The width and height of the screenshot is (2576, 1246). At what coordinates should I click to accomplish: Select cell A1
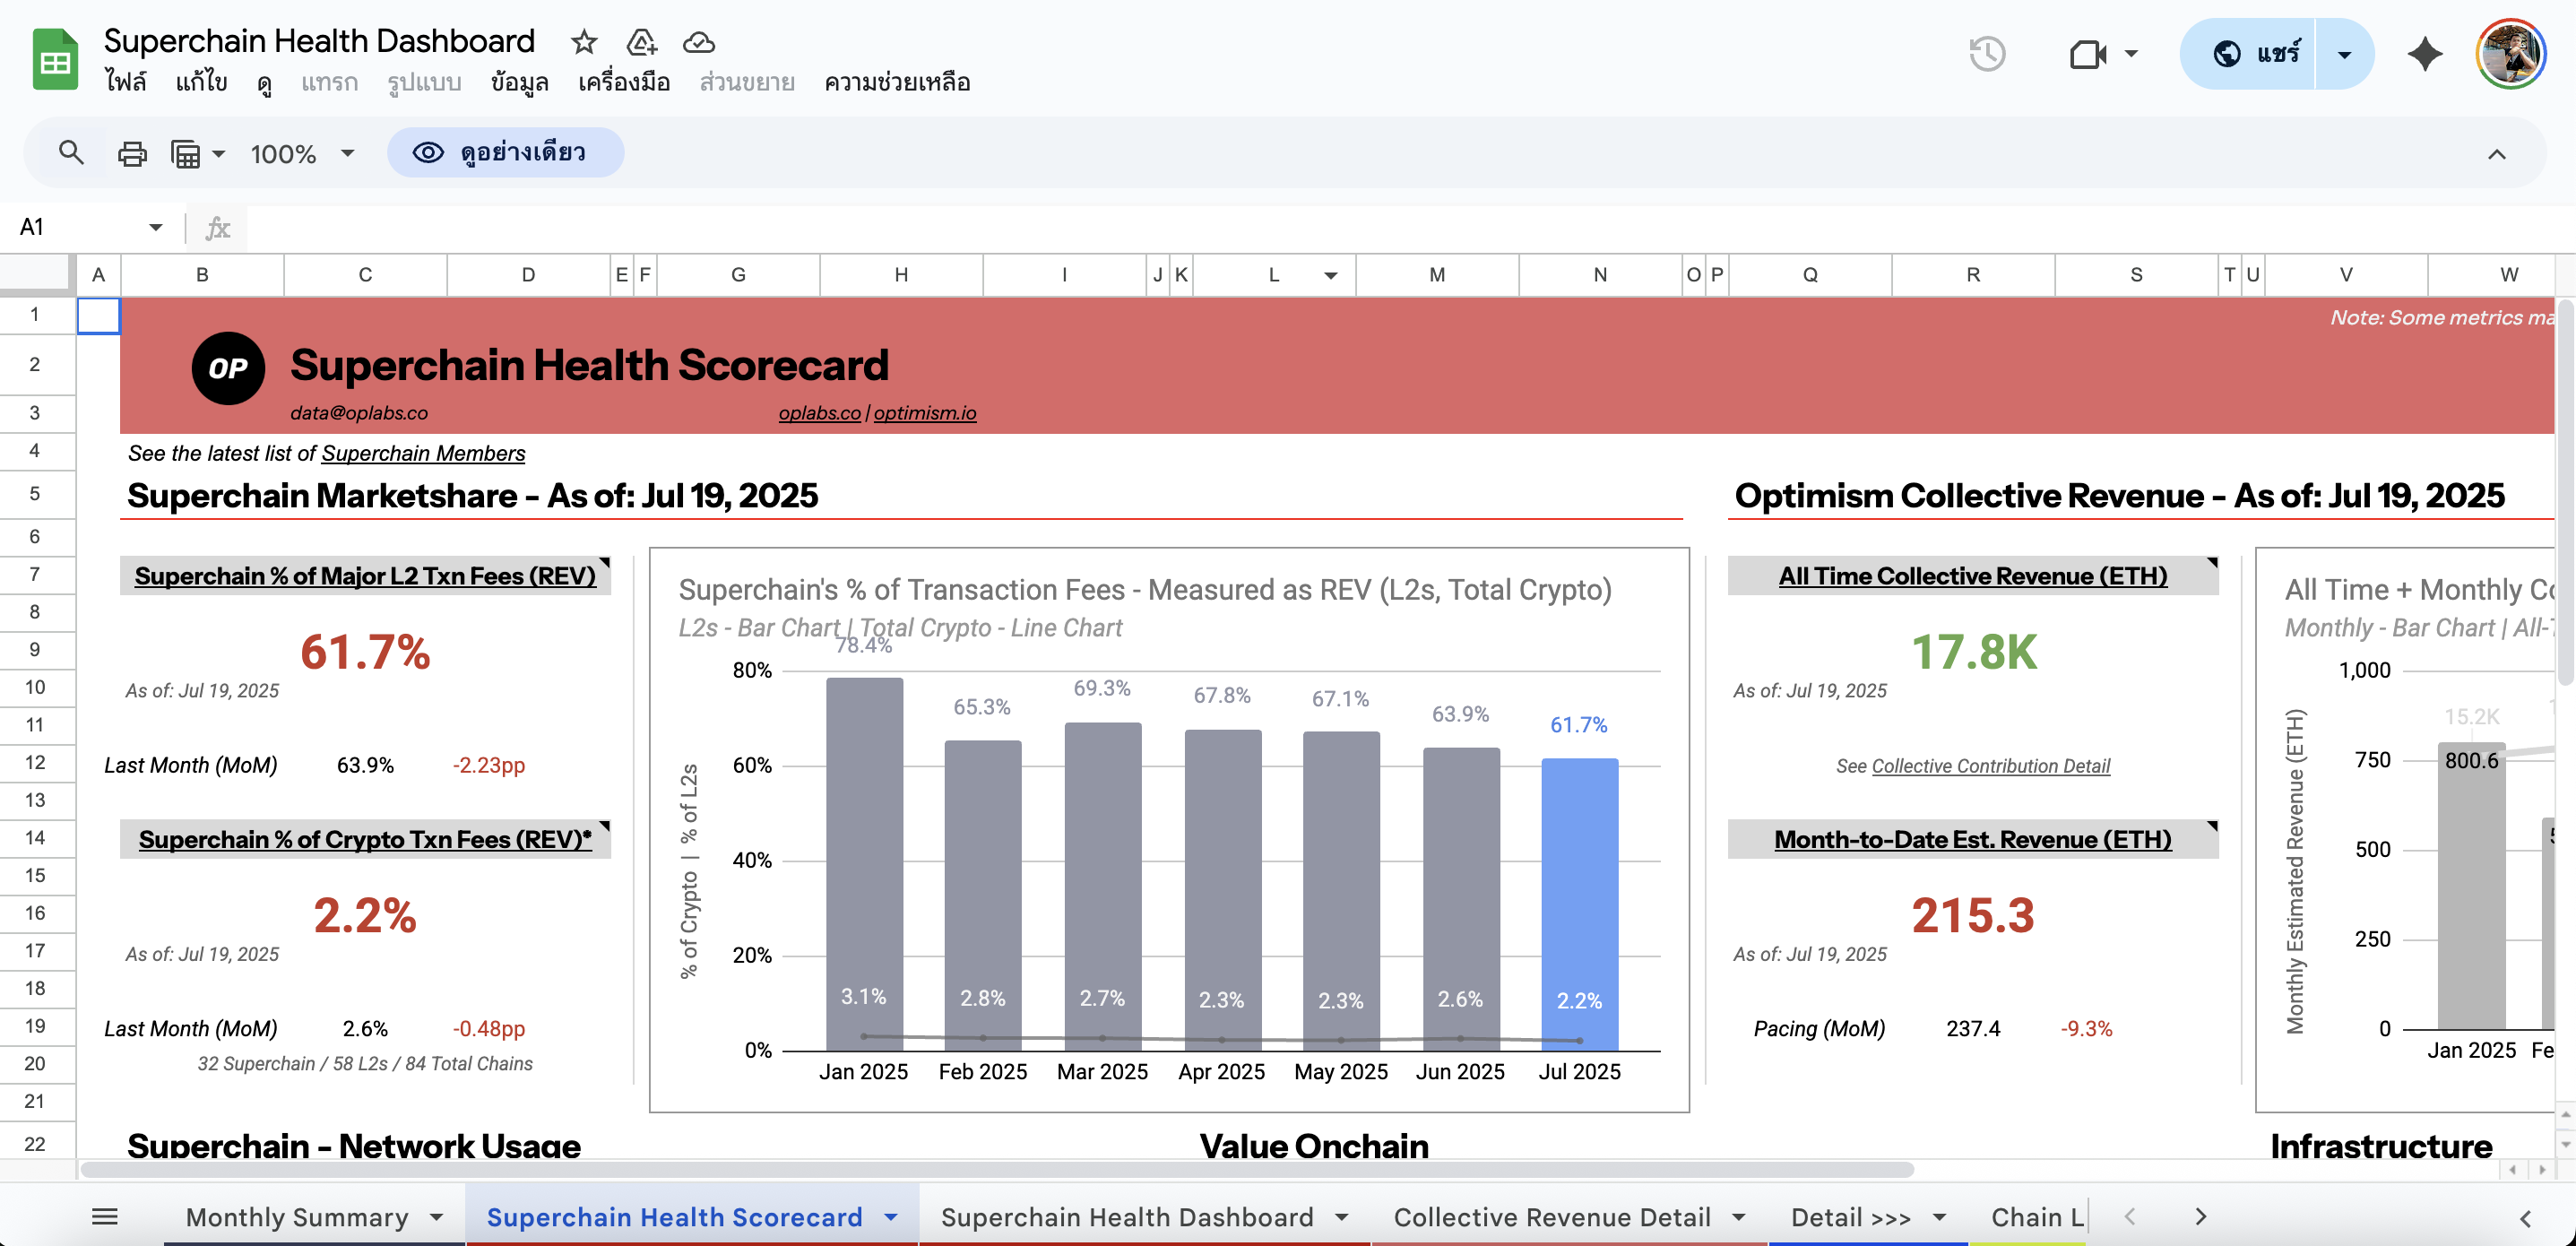98,315
